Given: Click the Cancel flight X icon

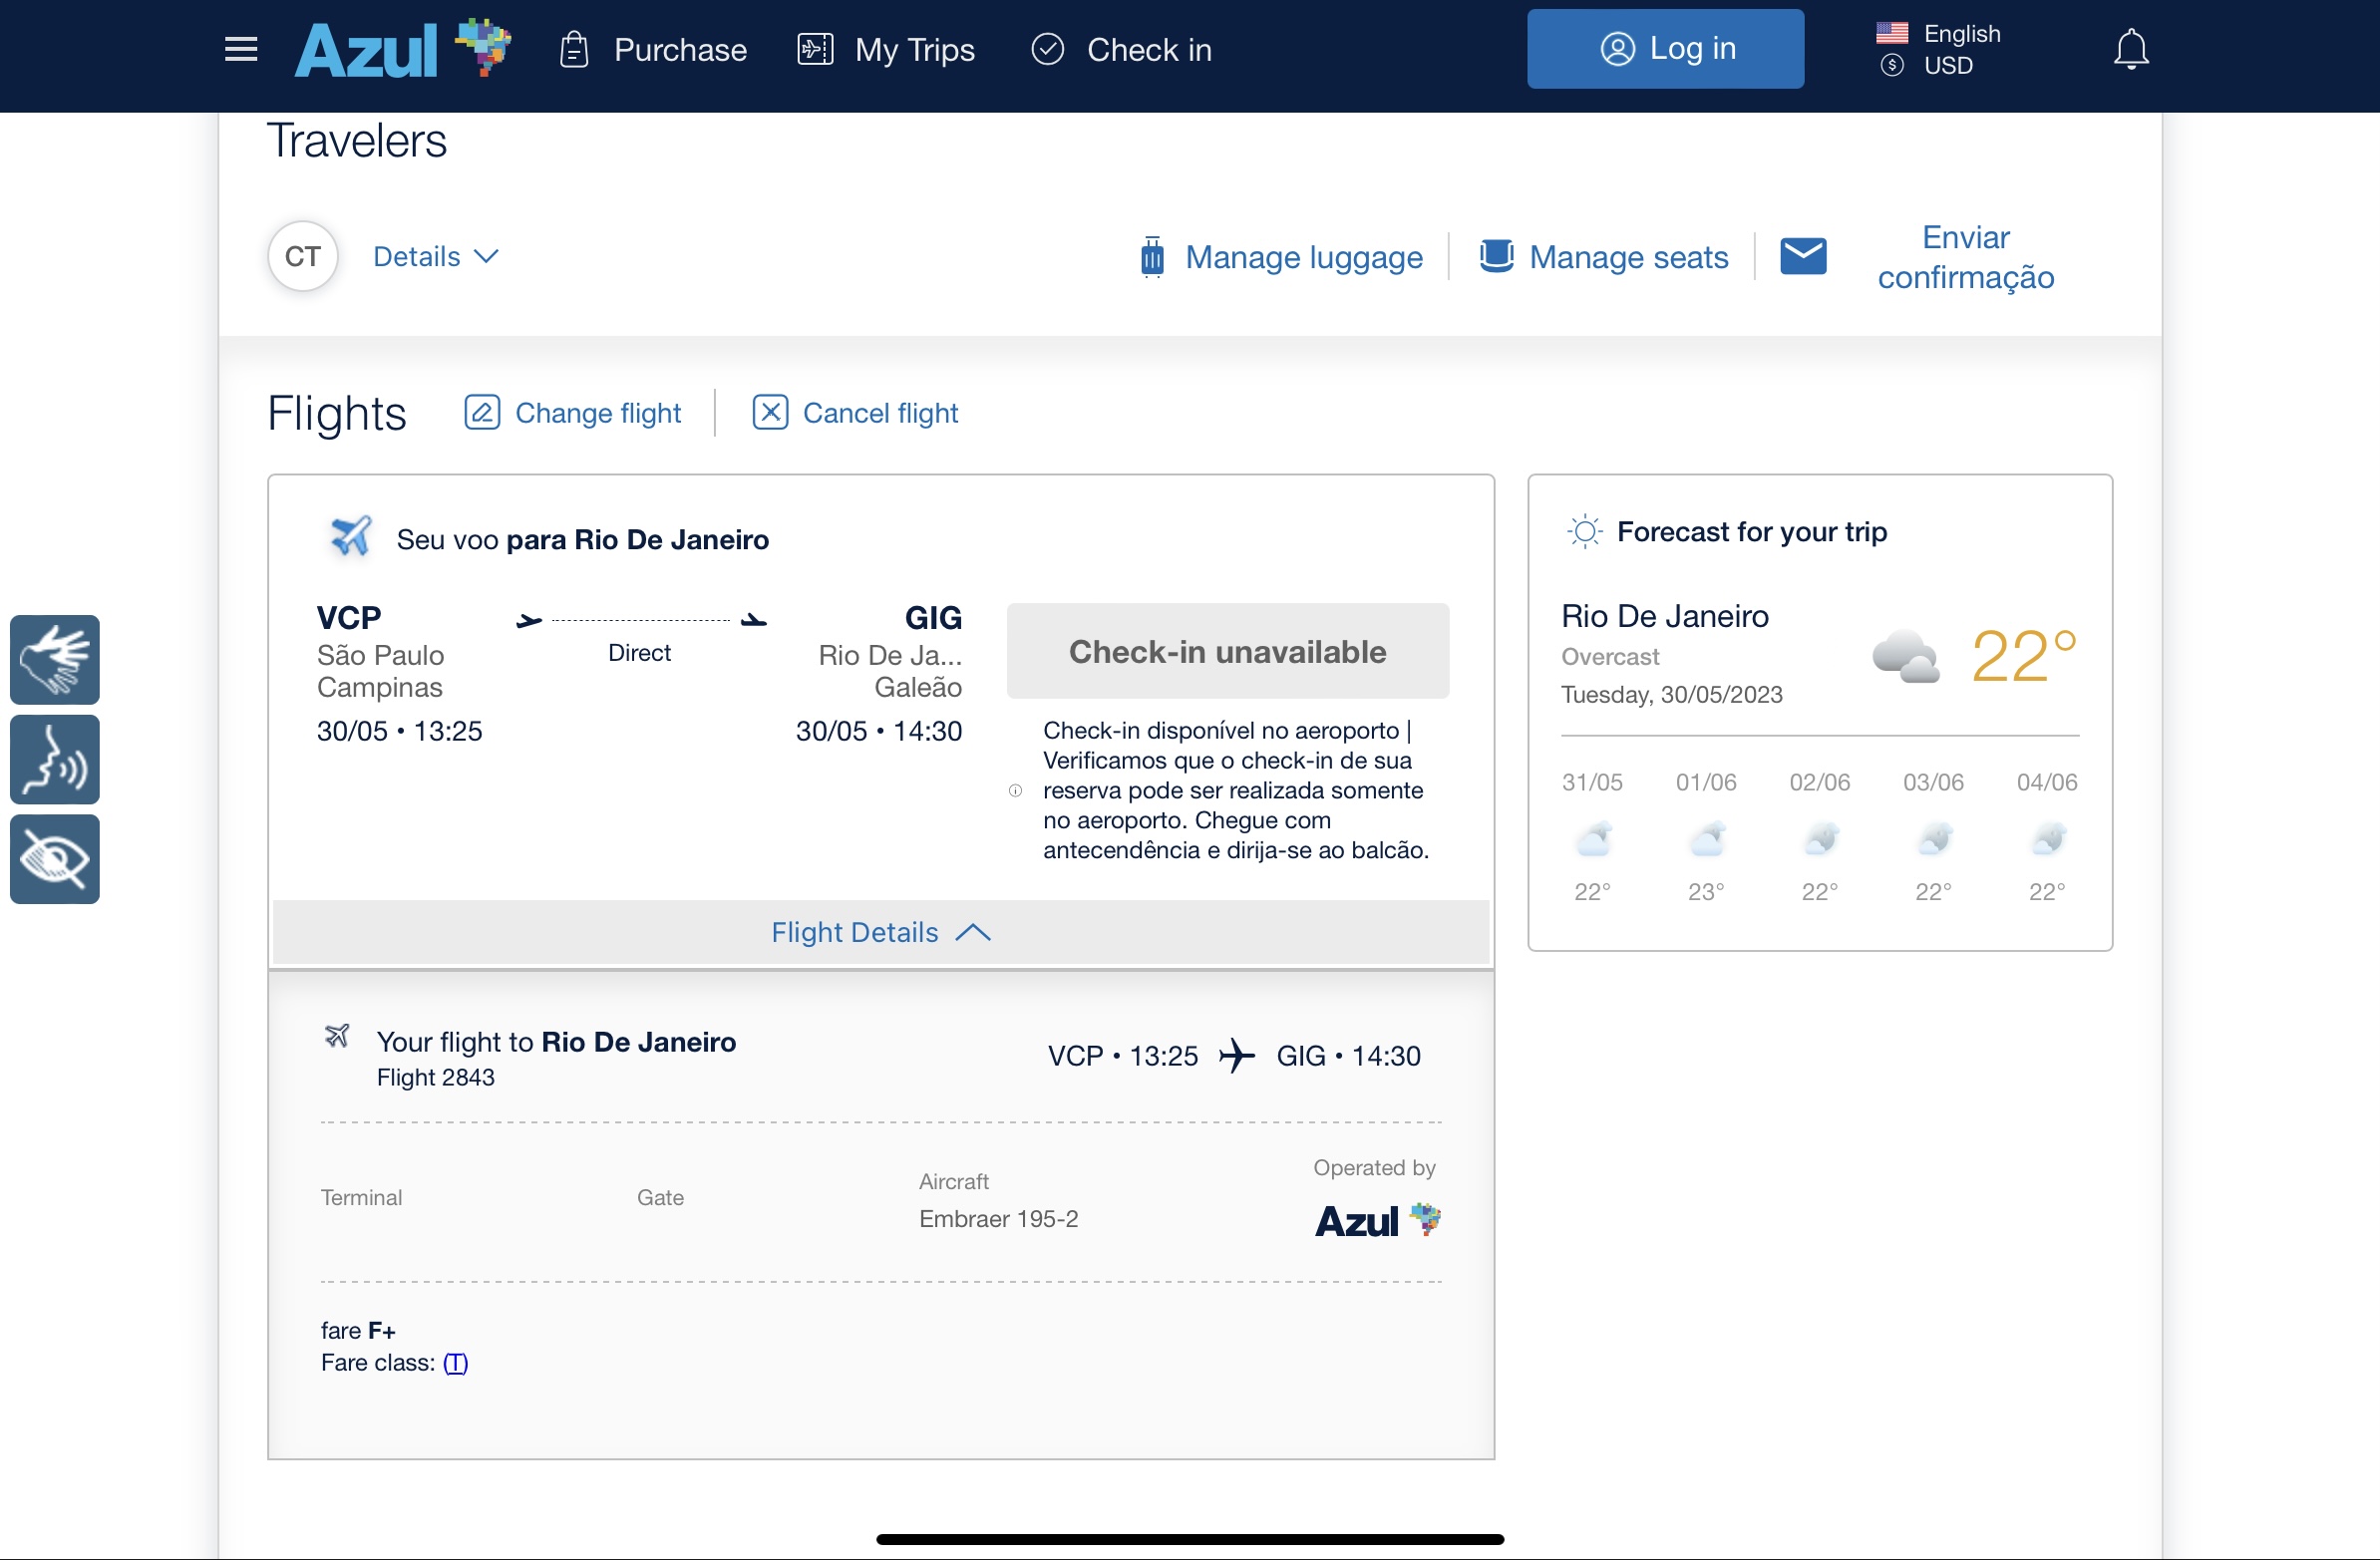Looking at the screenshot, I should tap(770, 412).
